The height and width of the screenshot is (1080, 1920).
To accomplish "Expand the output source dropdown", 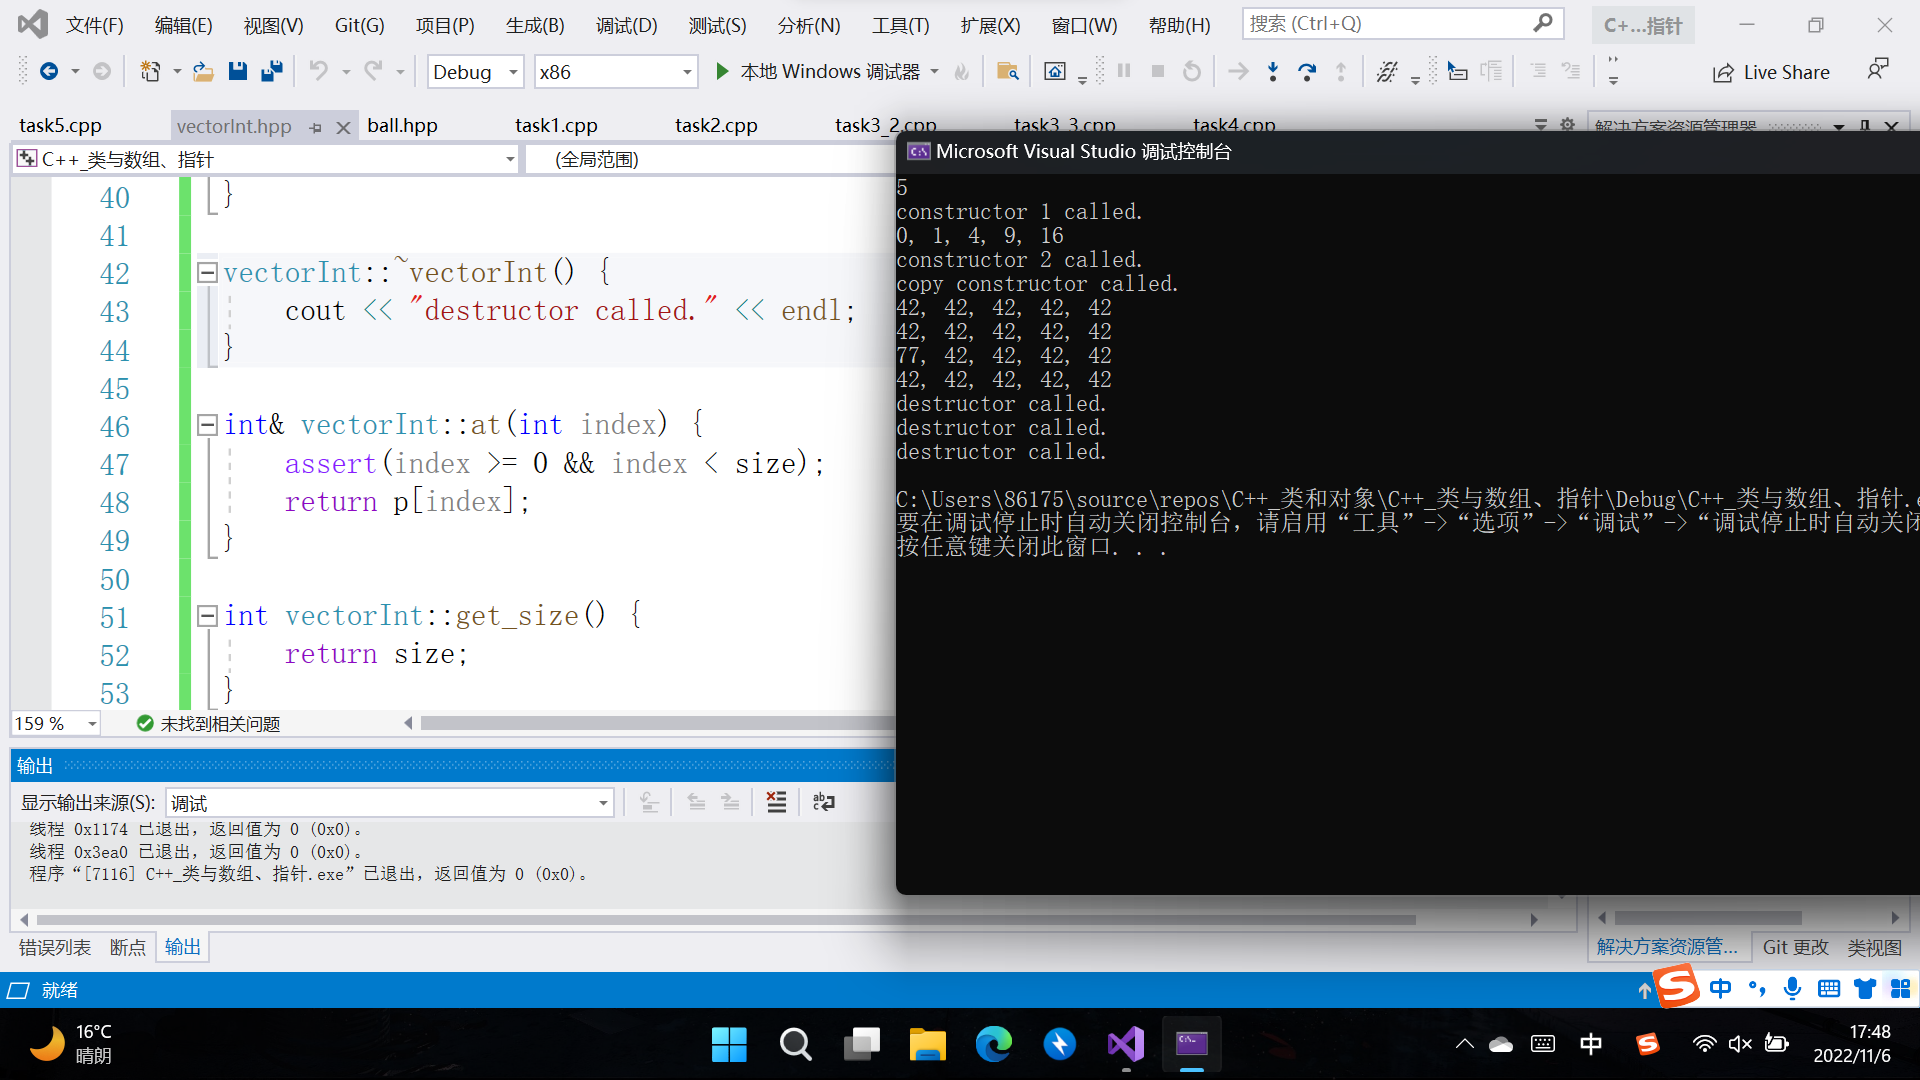I will (x=603, y=803).
